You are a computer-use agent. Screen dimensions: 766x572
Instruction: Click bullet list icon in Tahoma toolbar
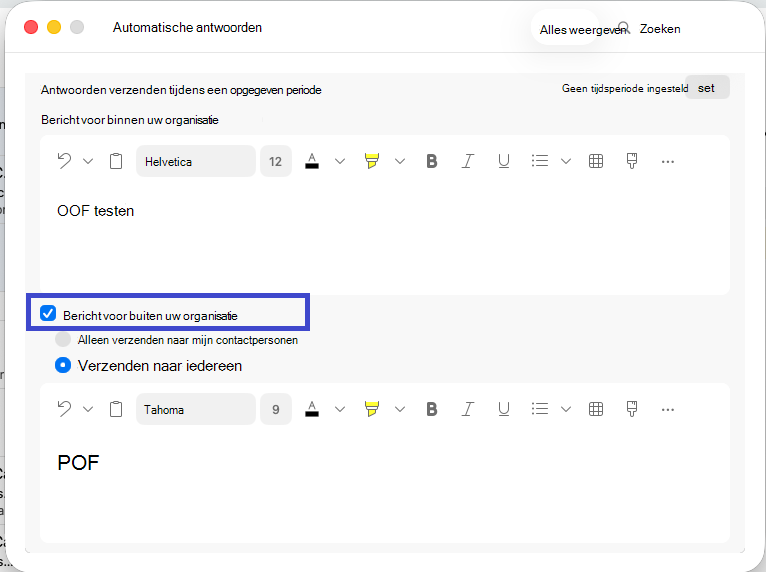(x=539, y=409)
